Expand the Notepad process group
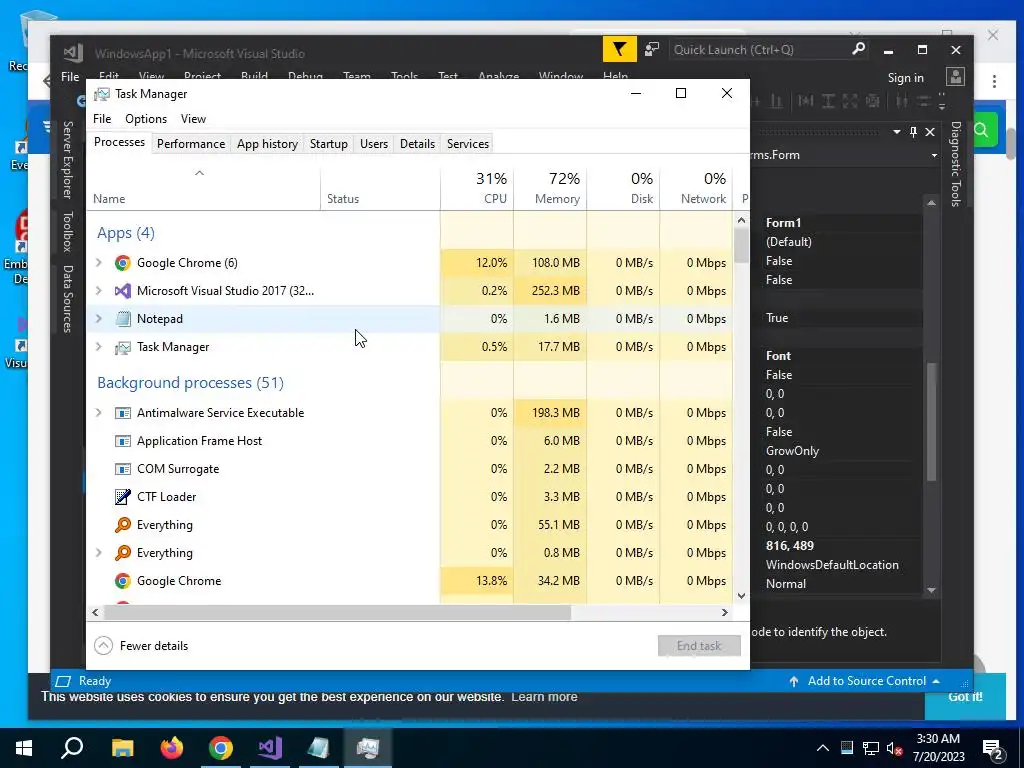The image size is (1024, 768). [99, 319]
